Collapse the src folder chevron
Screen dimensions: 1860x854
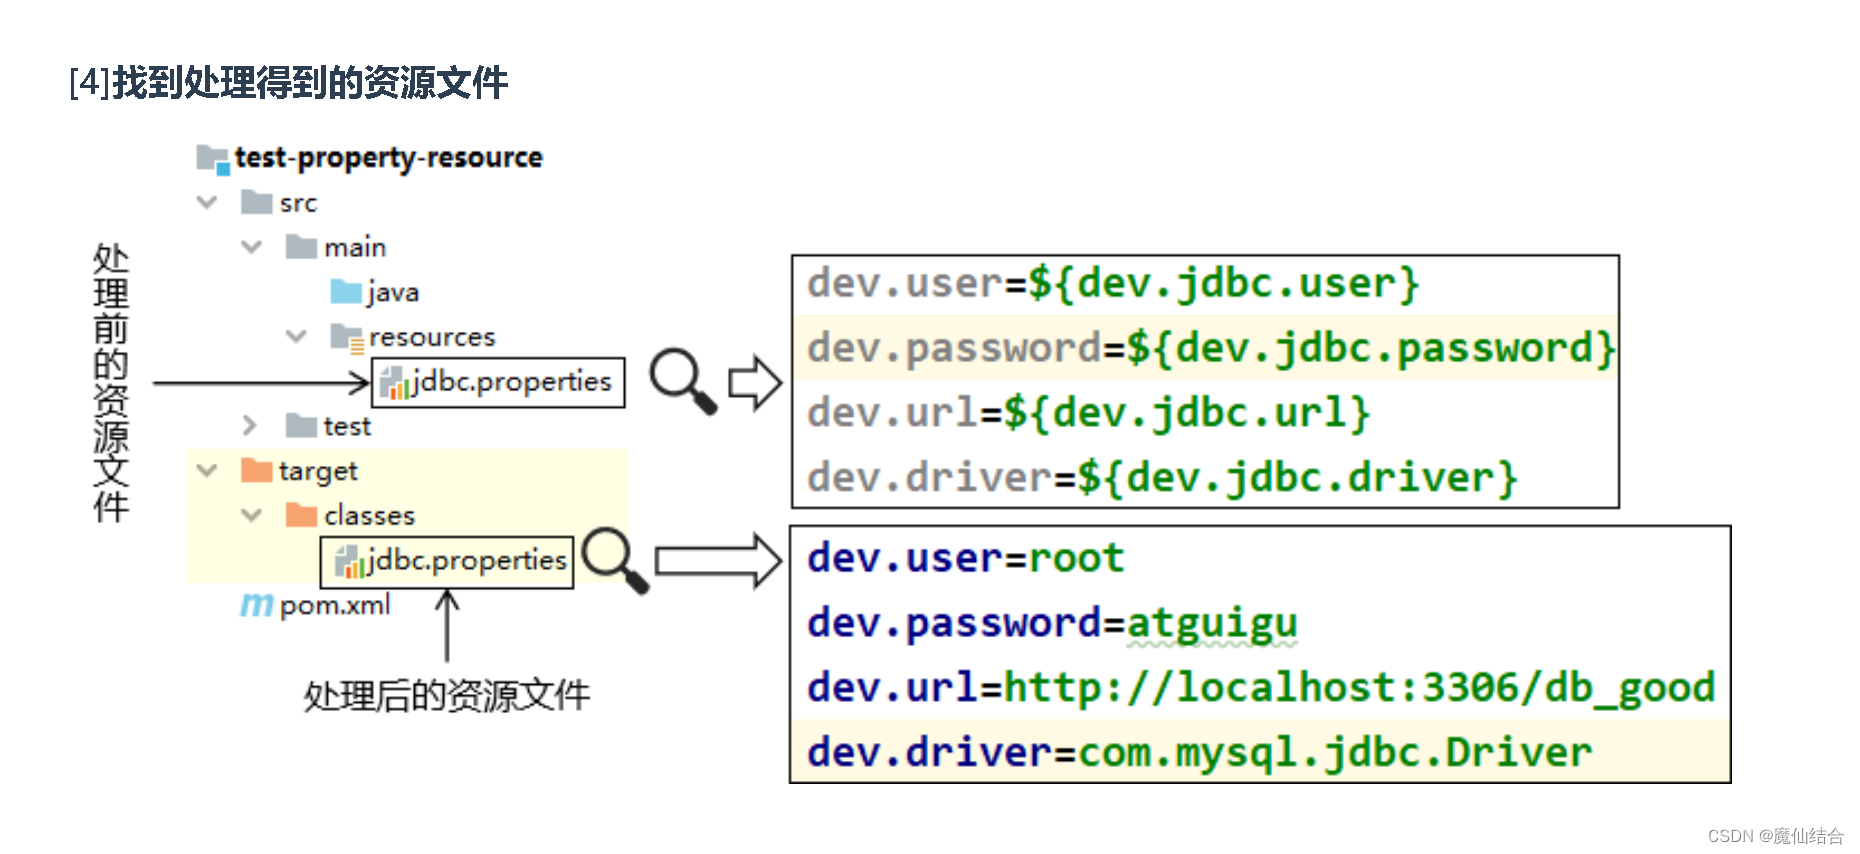[x=207, y=202]
